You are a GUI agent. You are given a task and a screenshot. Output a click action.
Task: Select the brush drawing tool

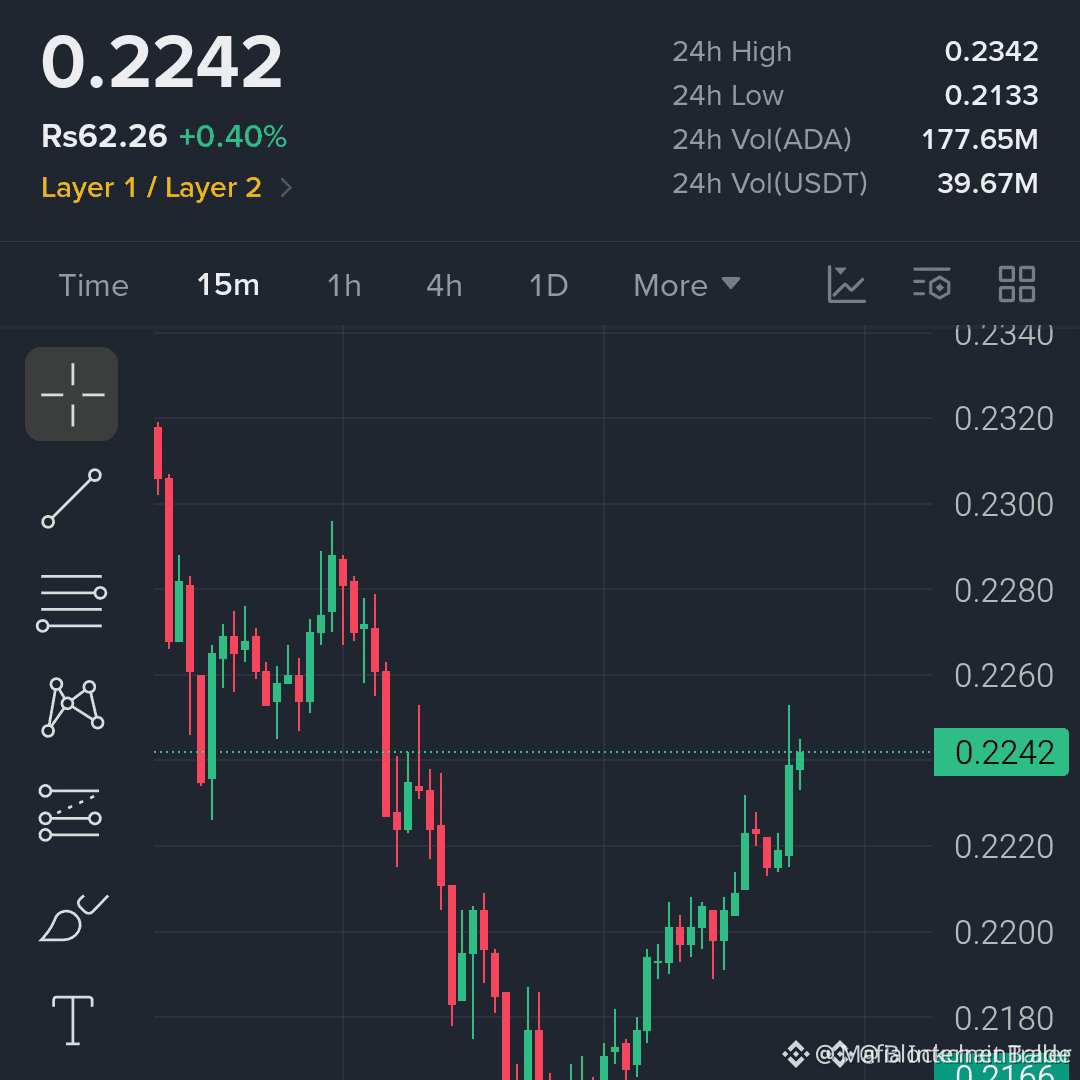pos(73,917)
